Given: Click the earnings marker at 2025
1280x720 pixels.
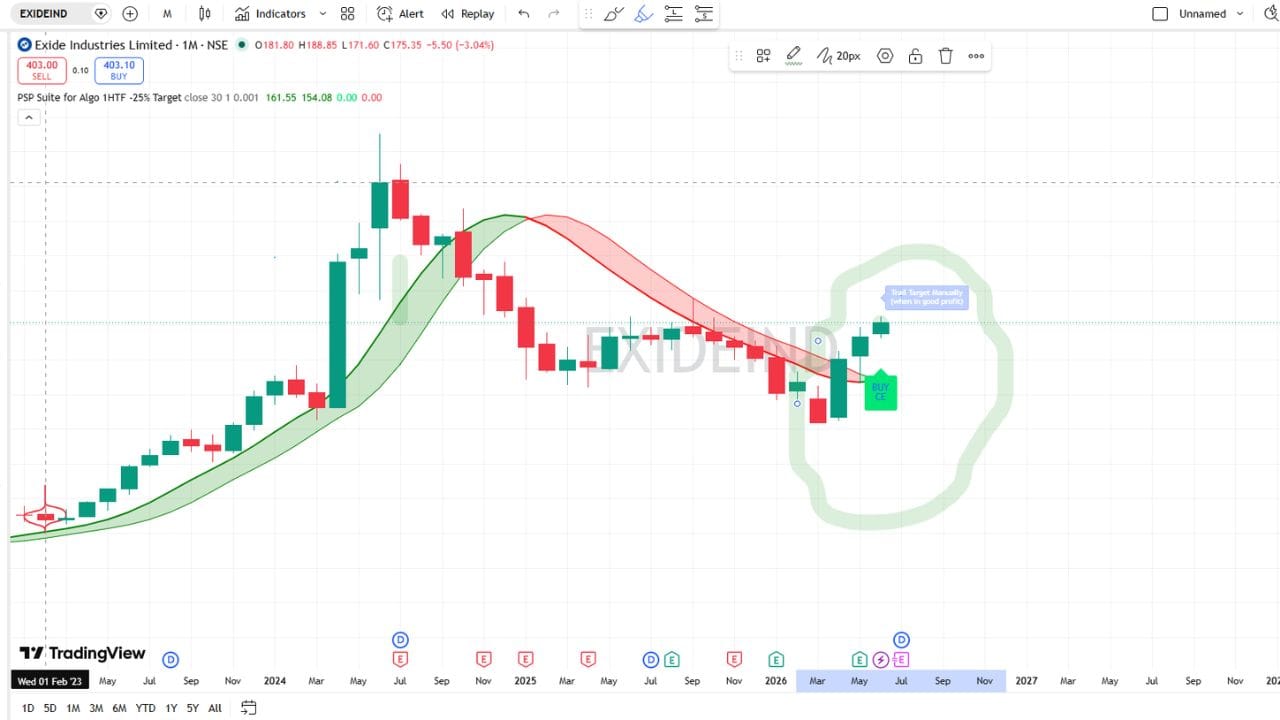Looking at the screenshot, I should [x=526, y=659].
